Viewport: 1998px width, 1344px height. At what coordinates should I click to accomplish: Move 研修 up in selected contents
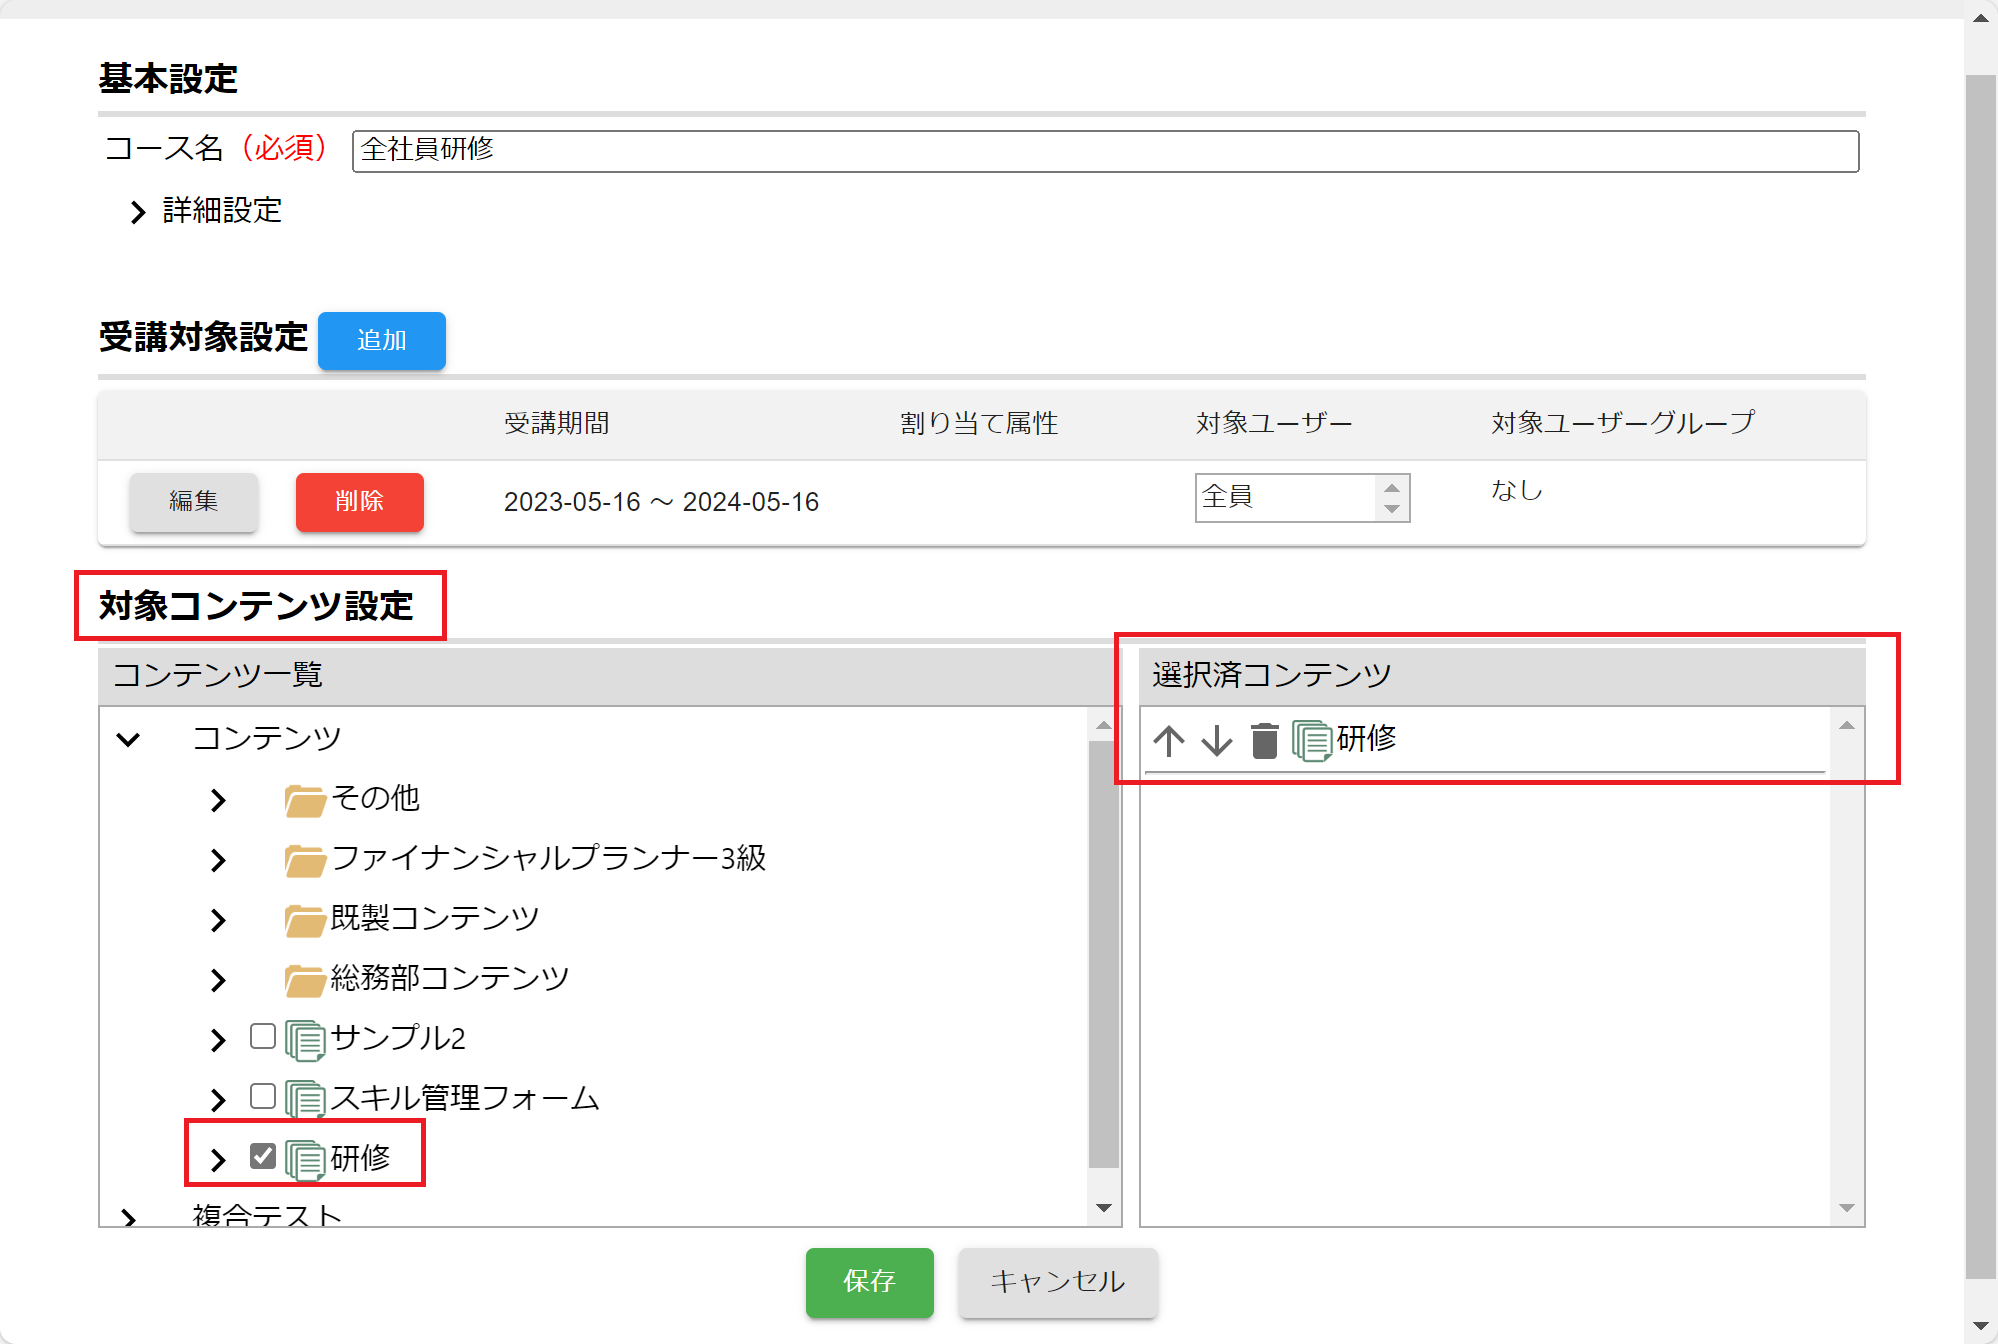1169,741
